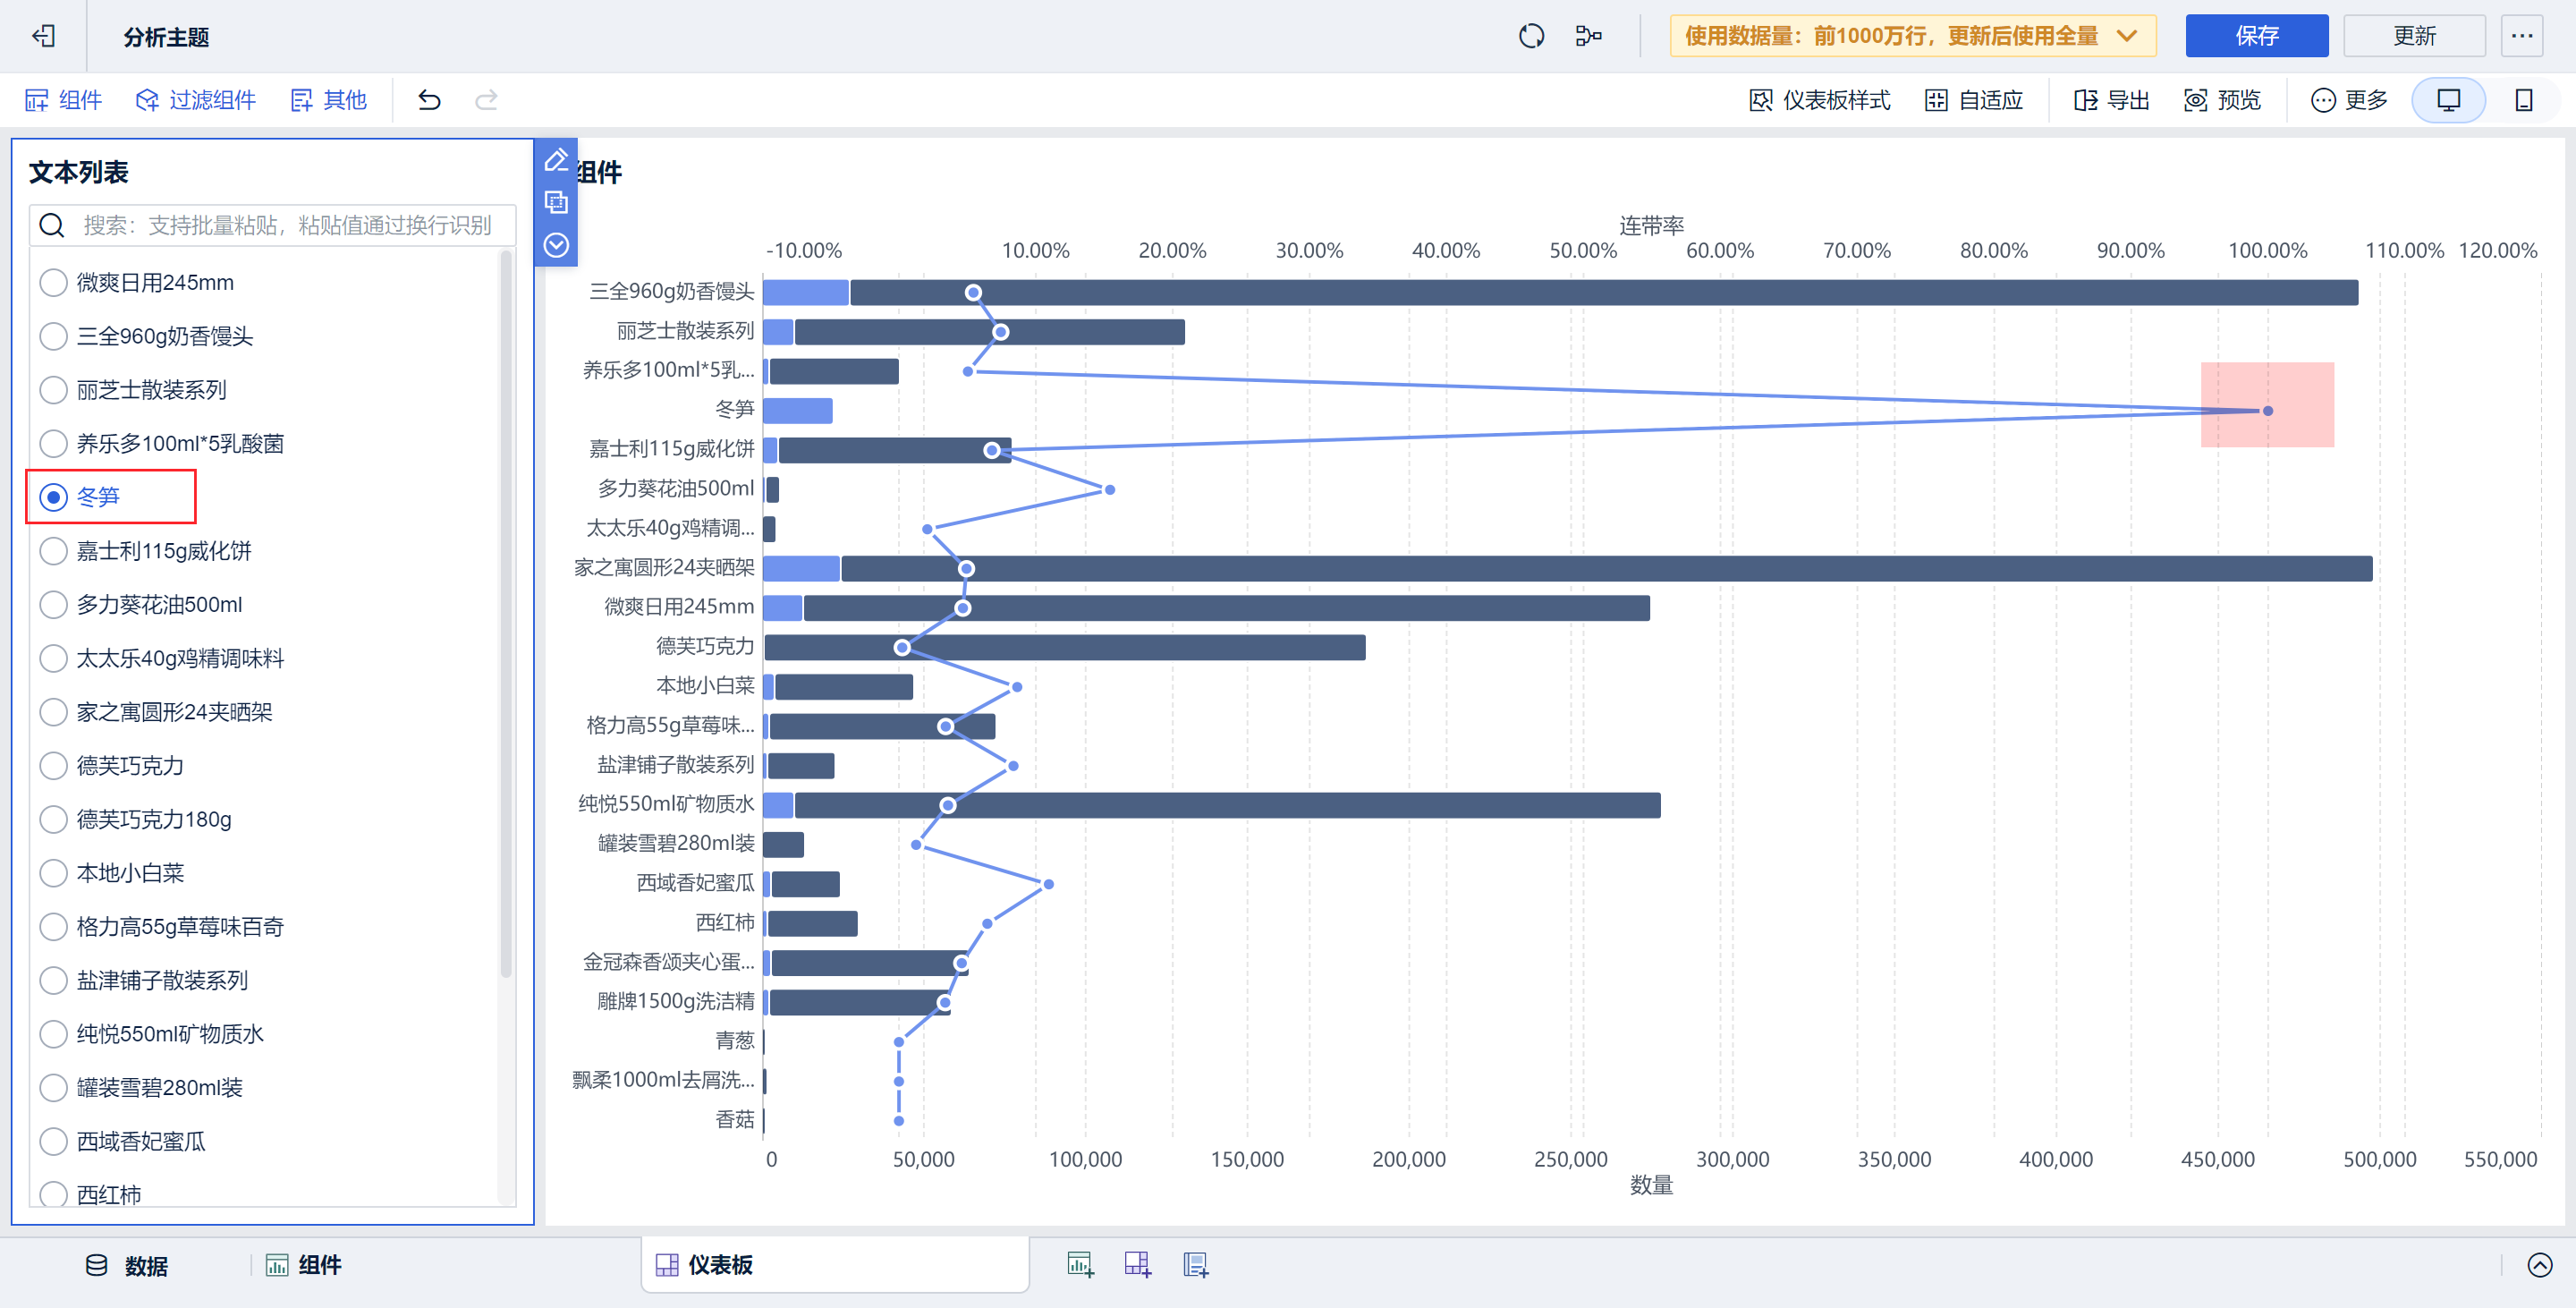The height and width of the screenshot is (1308, 2576).
Task: Click the exit/back icon at top left
Action: point(43,36)
